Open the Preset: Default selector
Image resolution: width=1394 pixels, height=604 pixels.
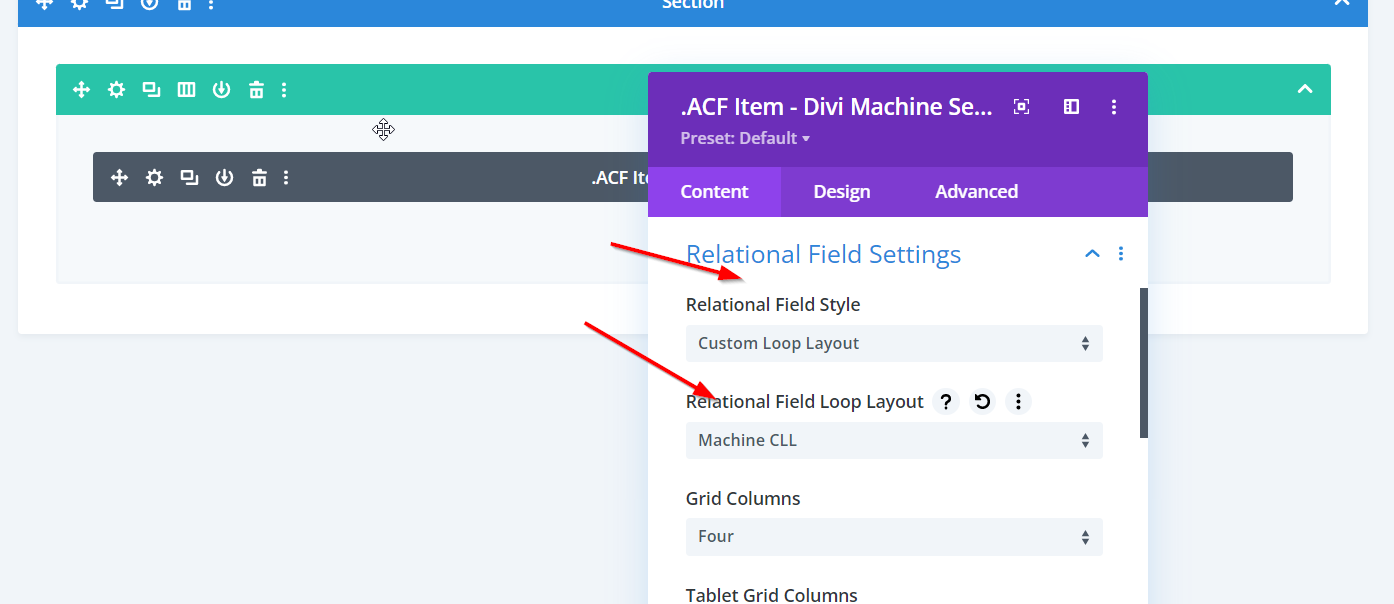point(745,138)
